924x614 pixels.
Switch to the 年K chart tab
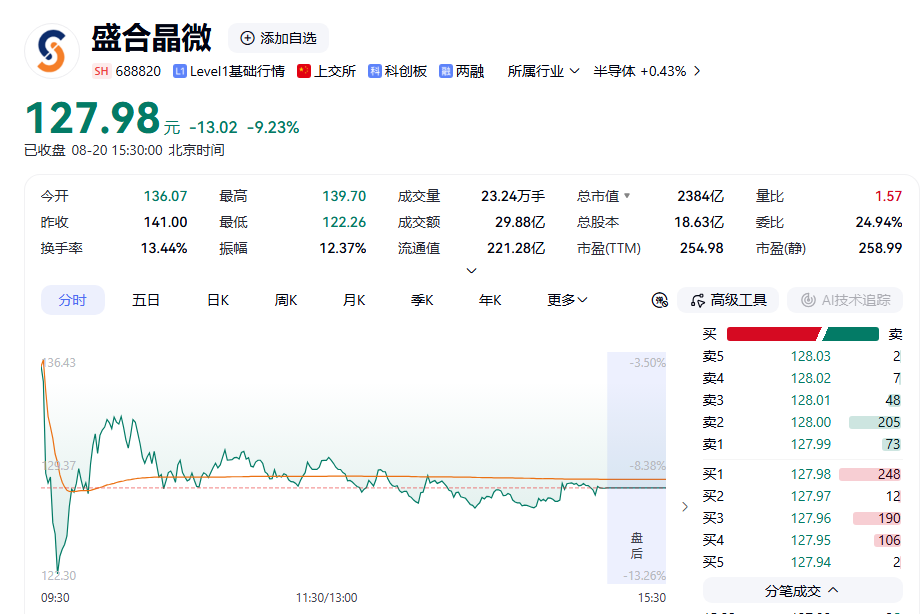point(490,301)
